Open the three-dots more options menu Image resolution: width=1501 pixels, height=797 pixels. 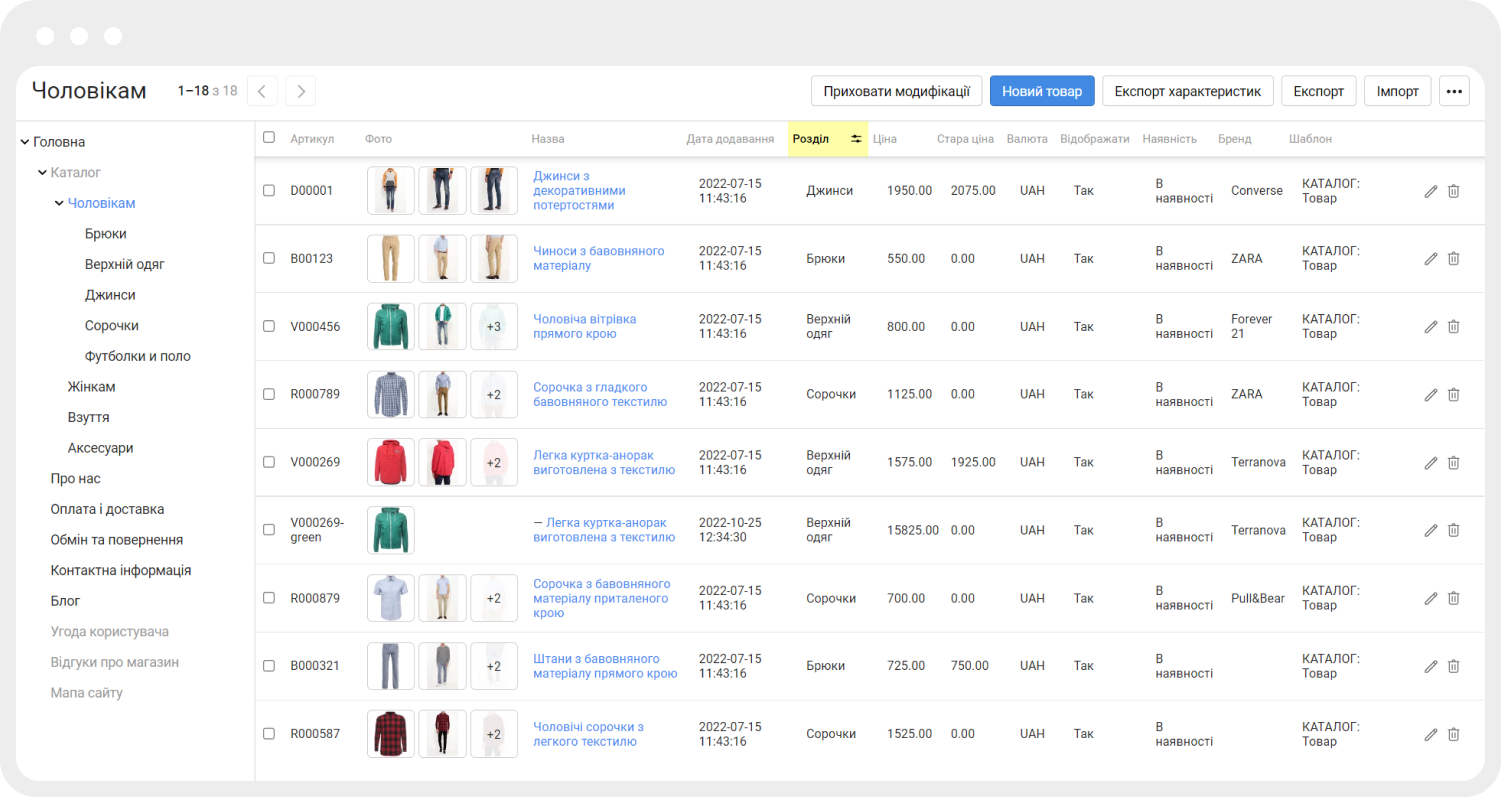1454,91
